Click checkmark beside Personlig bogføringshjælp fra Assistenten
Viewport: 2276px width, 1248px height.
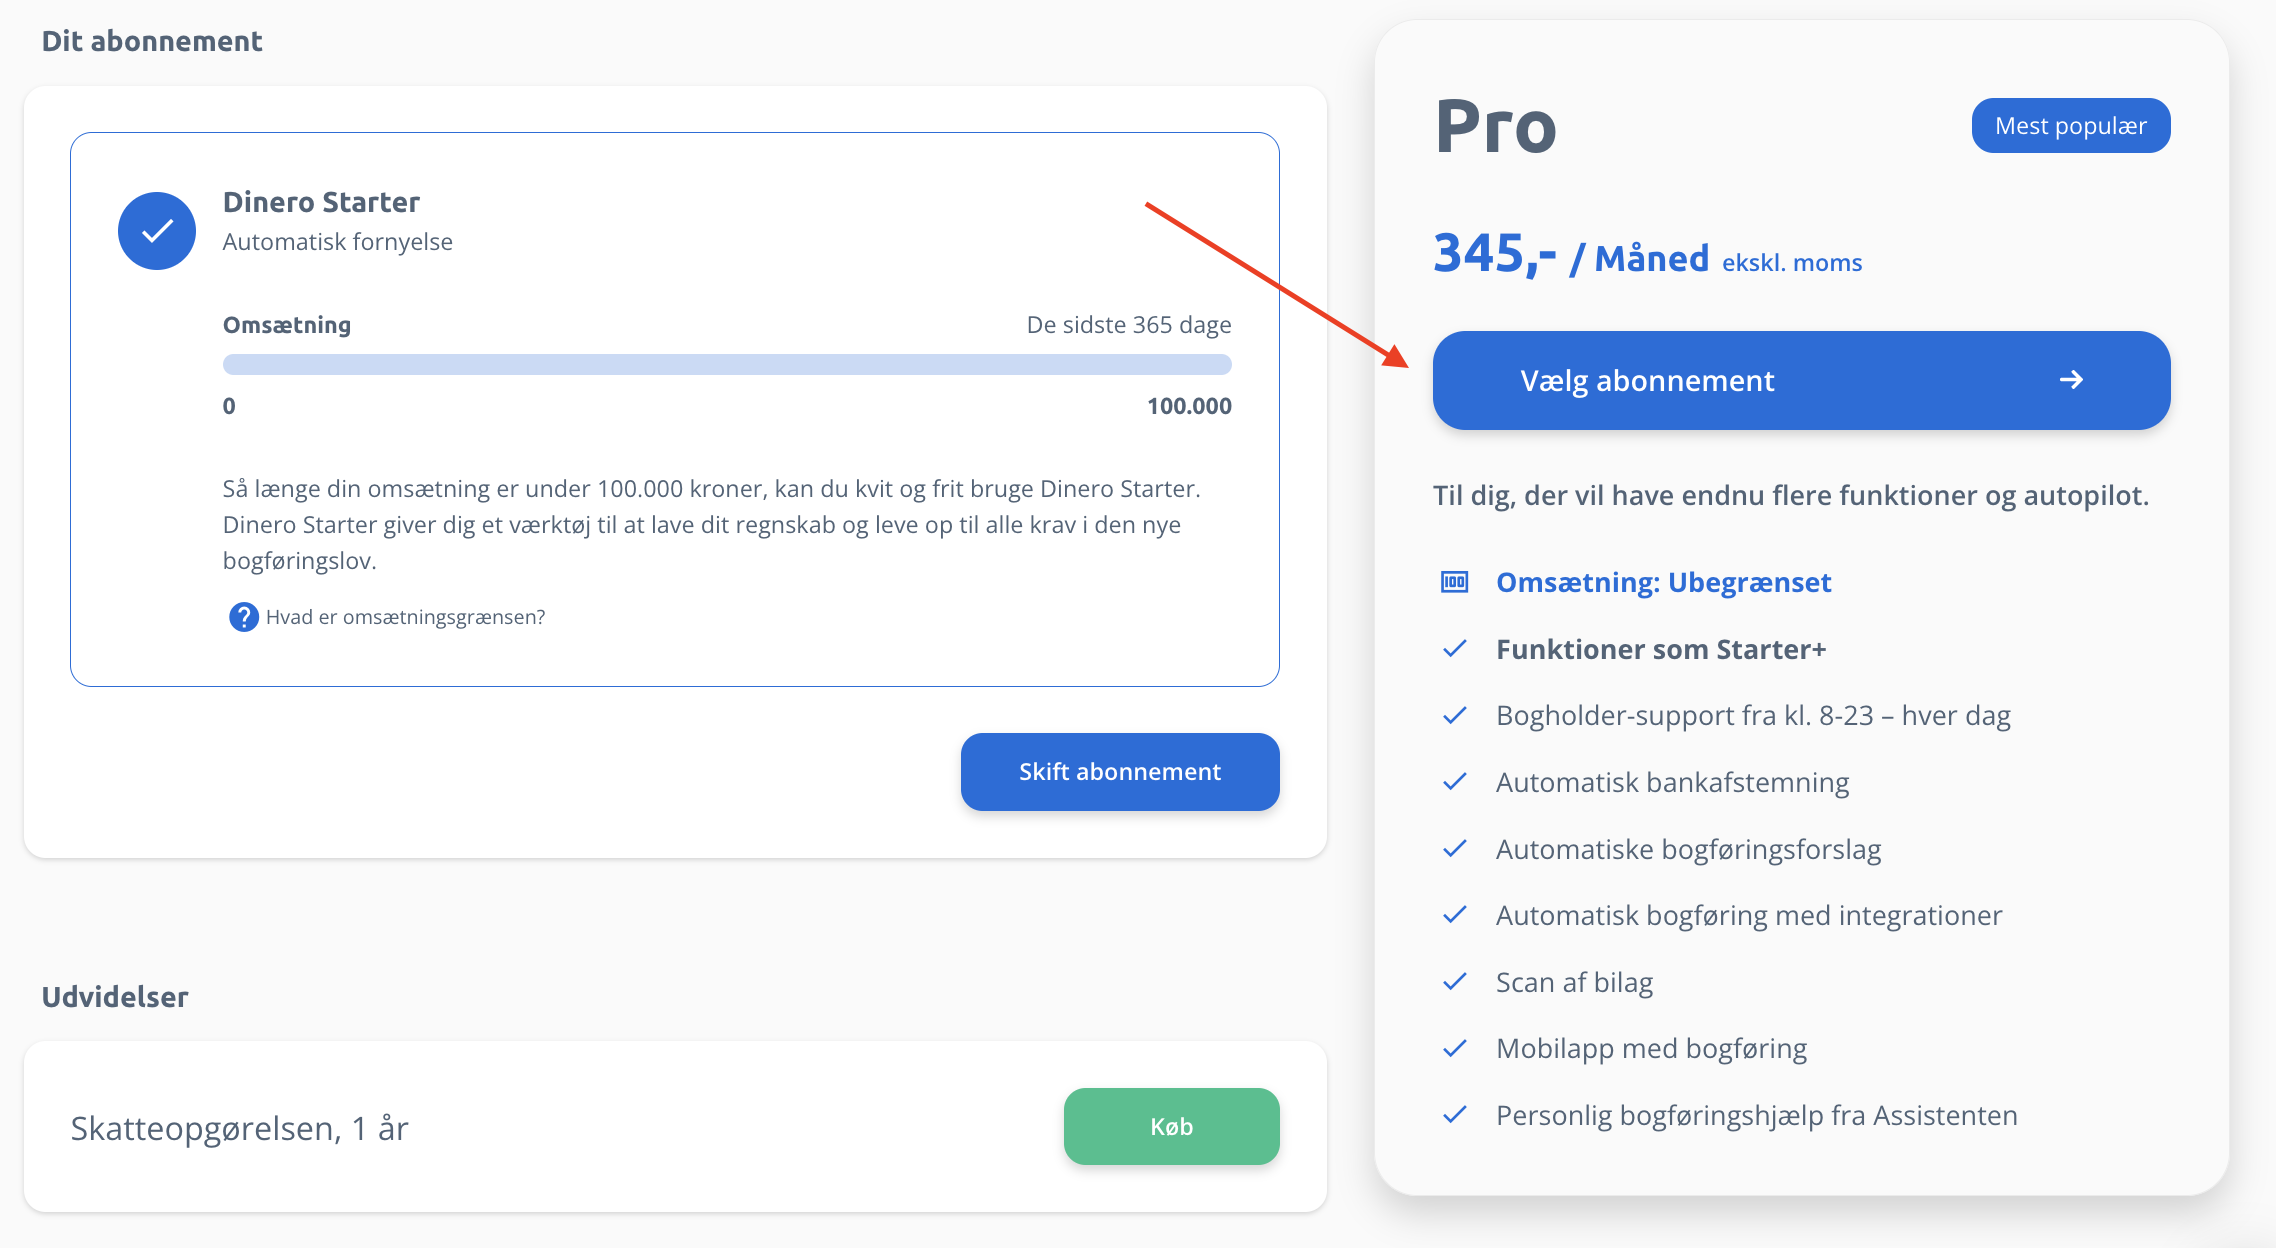(1455, 1115)
